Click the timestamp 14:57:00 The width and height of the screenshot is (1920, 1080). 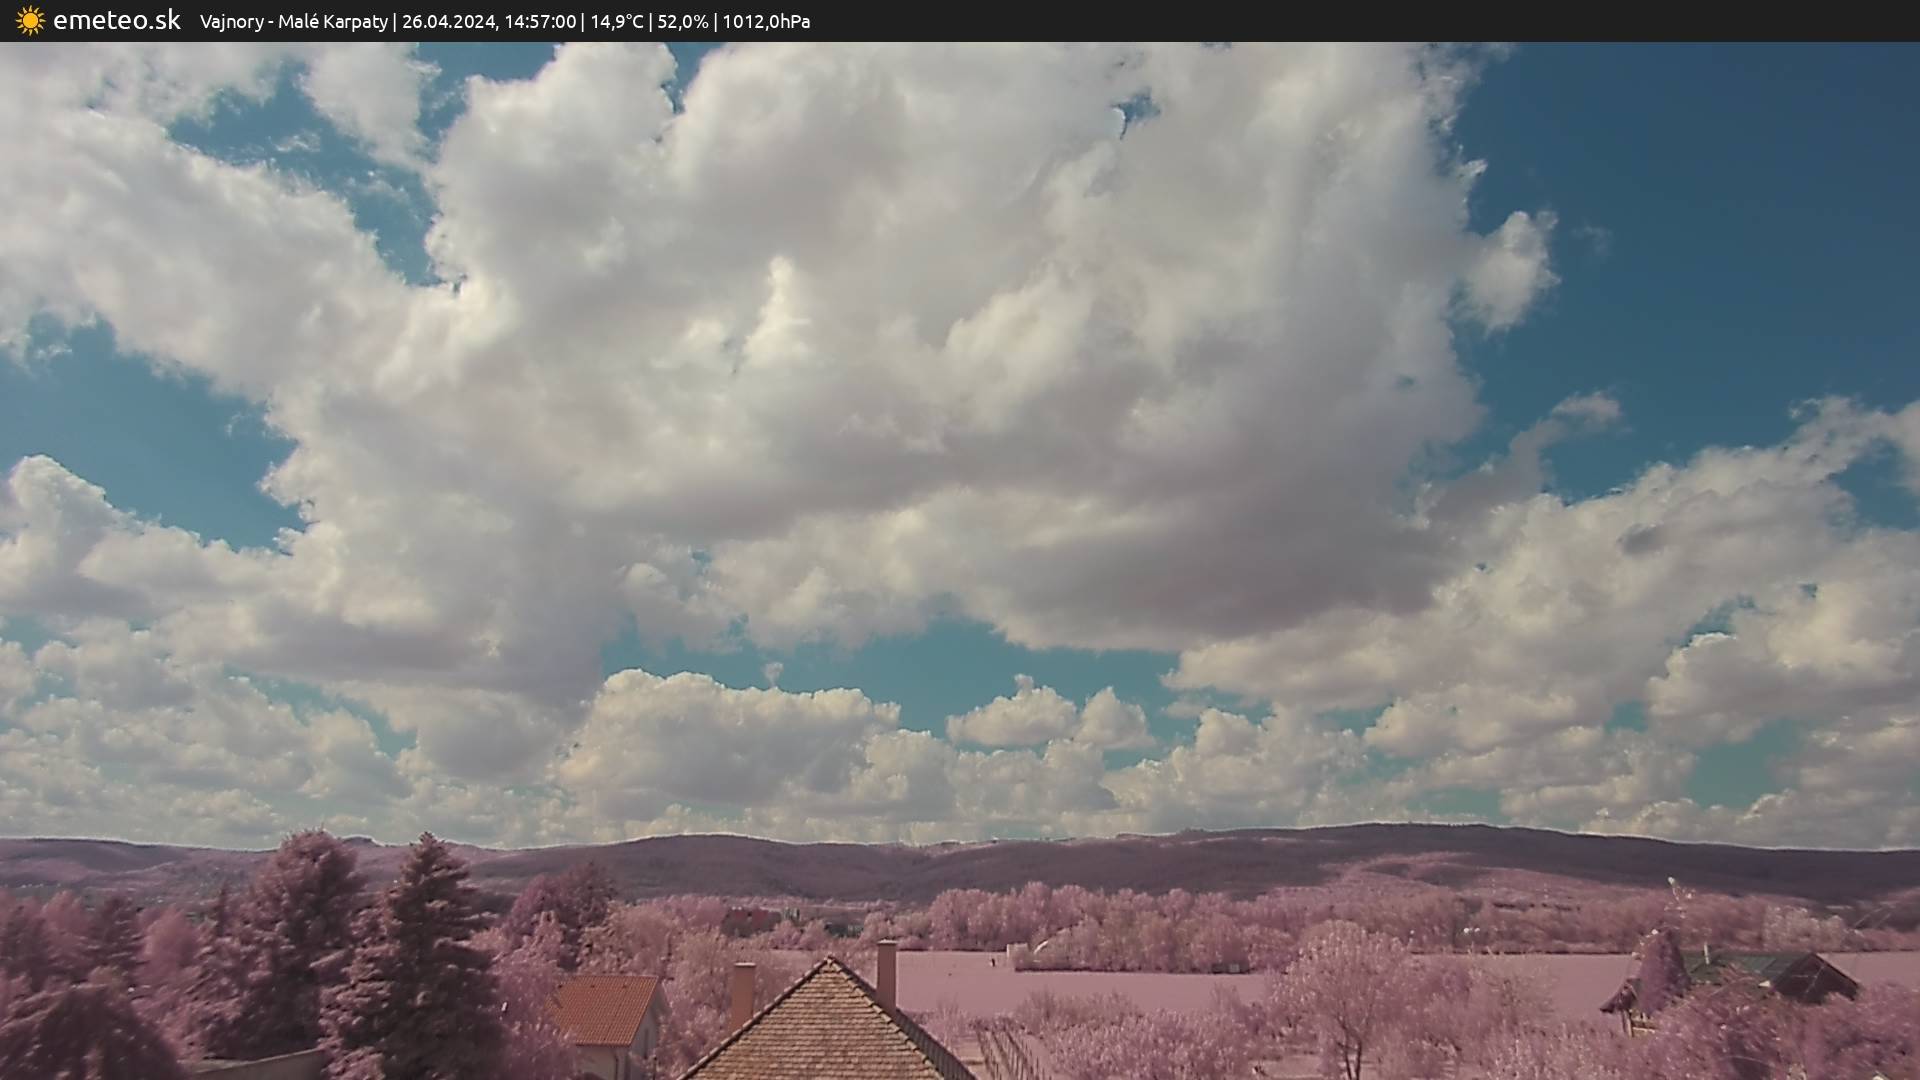click(x=540, y=21)
